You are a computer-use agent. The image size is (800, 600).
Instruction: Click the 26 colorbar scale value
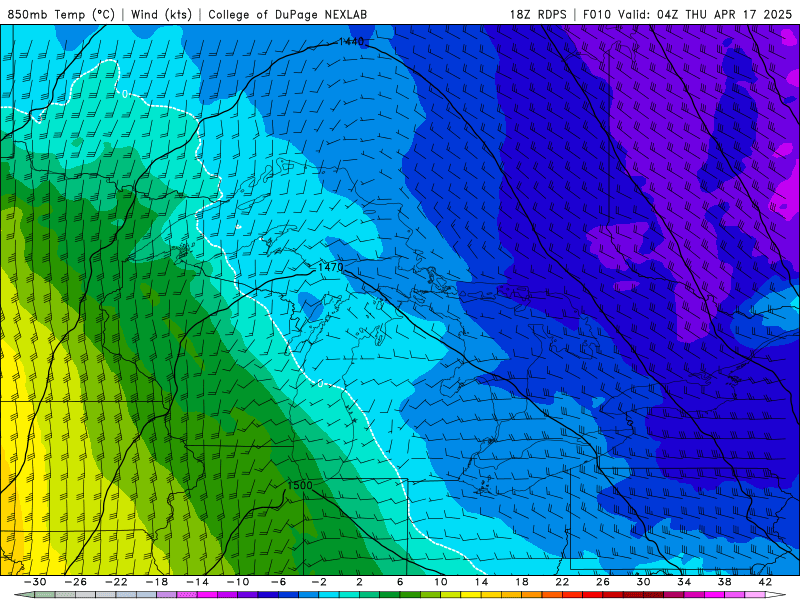point(603,582)
